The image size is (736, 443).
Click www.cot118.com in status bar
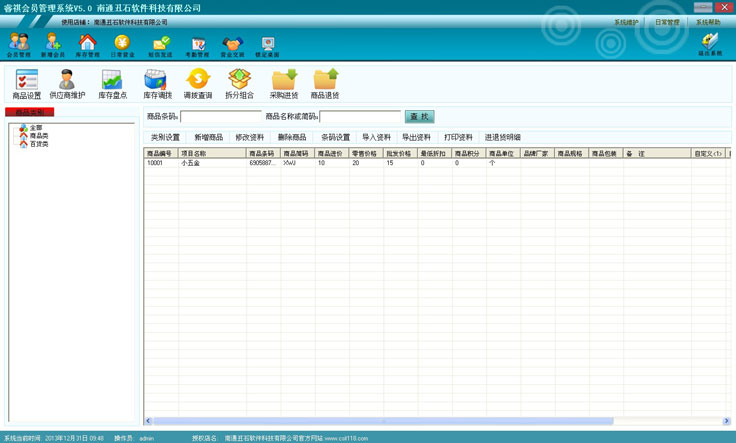[x=346, y=438]
